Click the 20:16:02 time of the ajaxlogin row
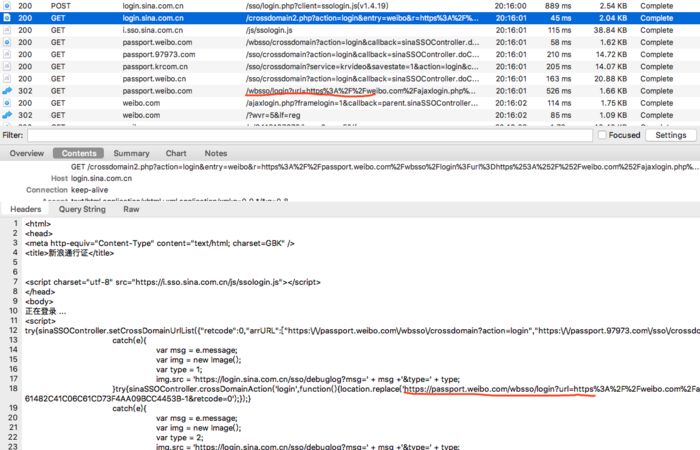This screenshot has width=700, height=450. [x=511, y=103]
